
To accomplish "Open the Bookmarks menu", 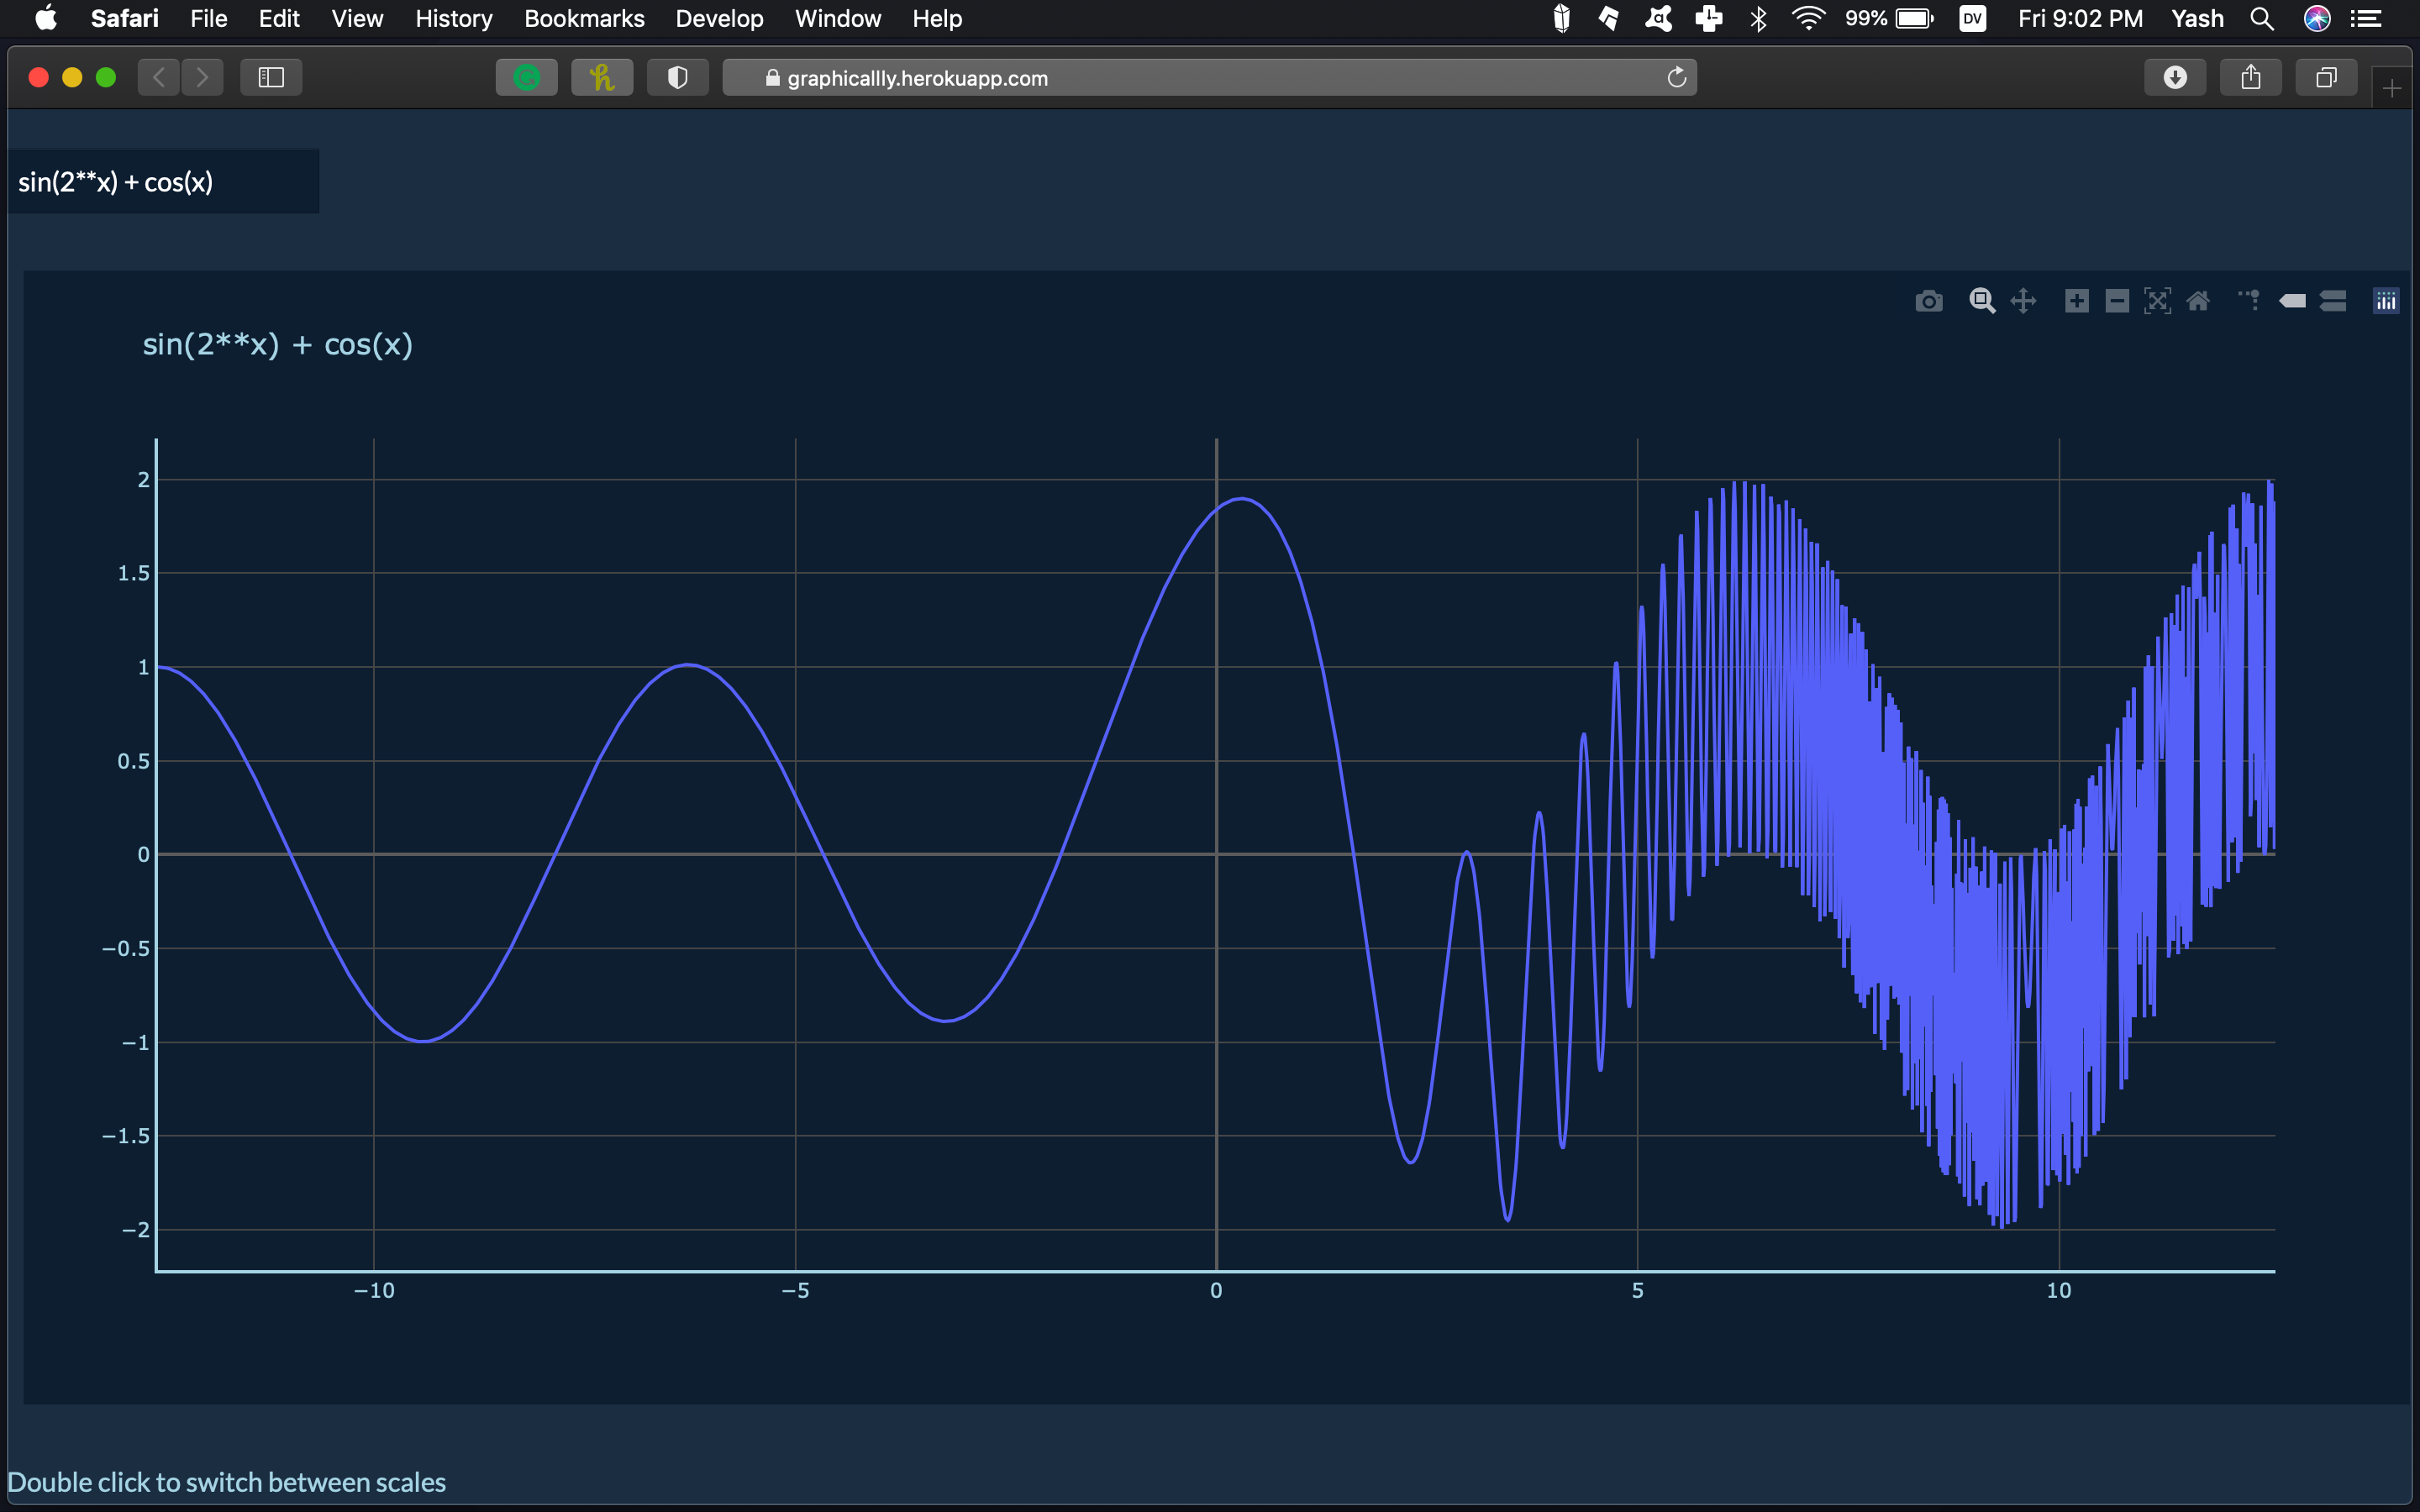I will coord(584,18).
